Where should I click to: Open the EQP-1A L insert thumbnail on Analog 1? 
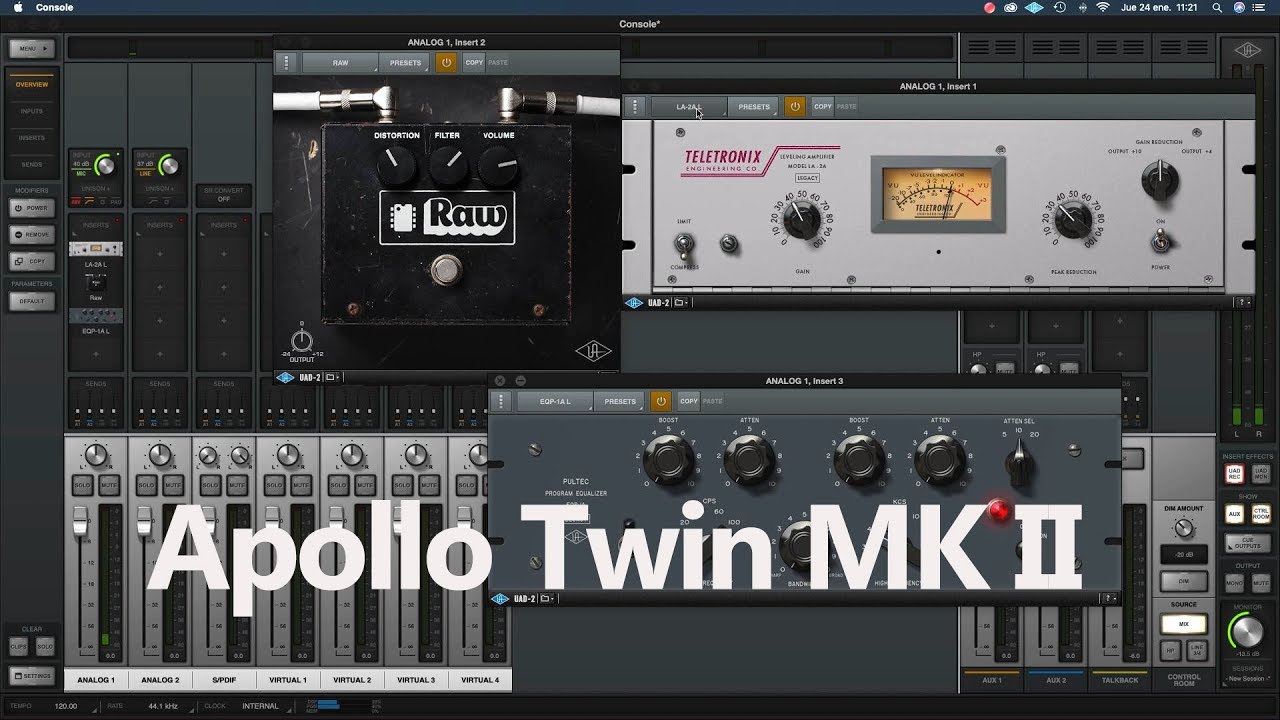[96, 318]
